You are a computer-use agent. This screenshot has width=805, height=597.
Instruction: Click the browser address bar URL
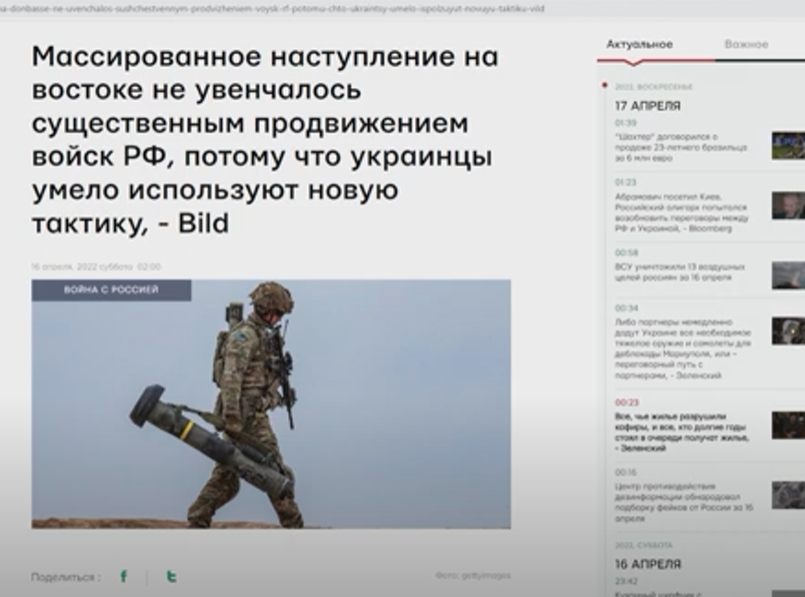click(272, 8)
